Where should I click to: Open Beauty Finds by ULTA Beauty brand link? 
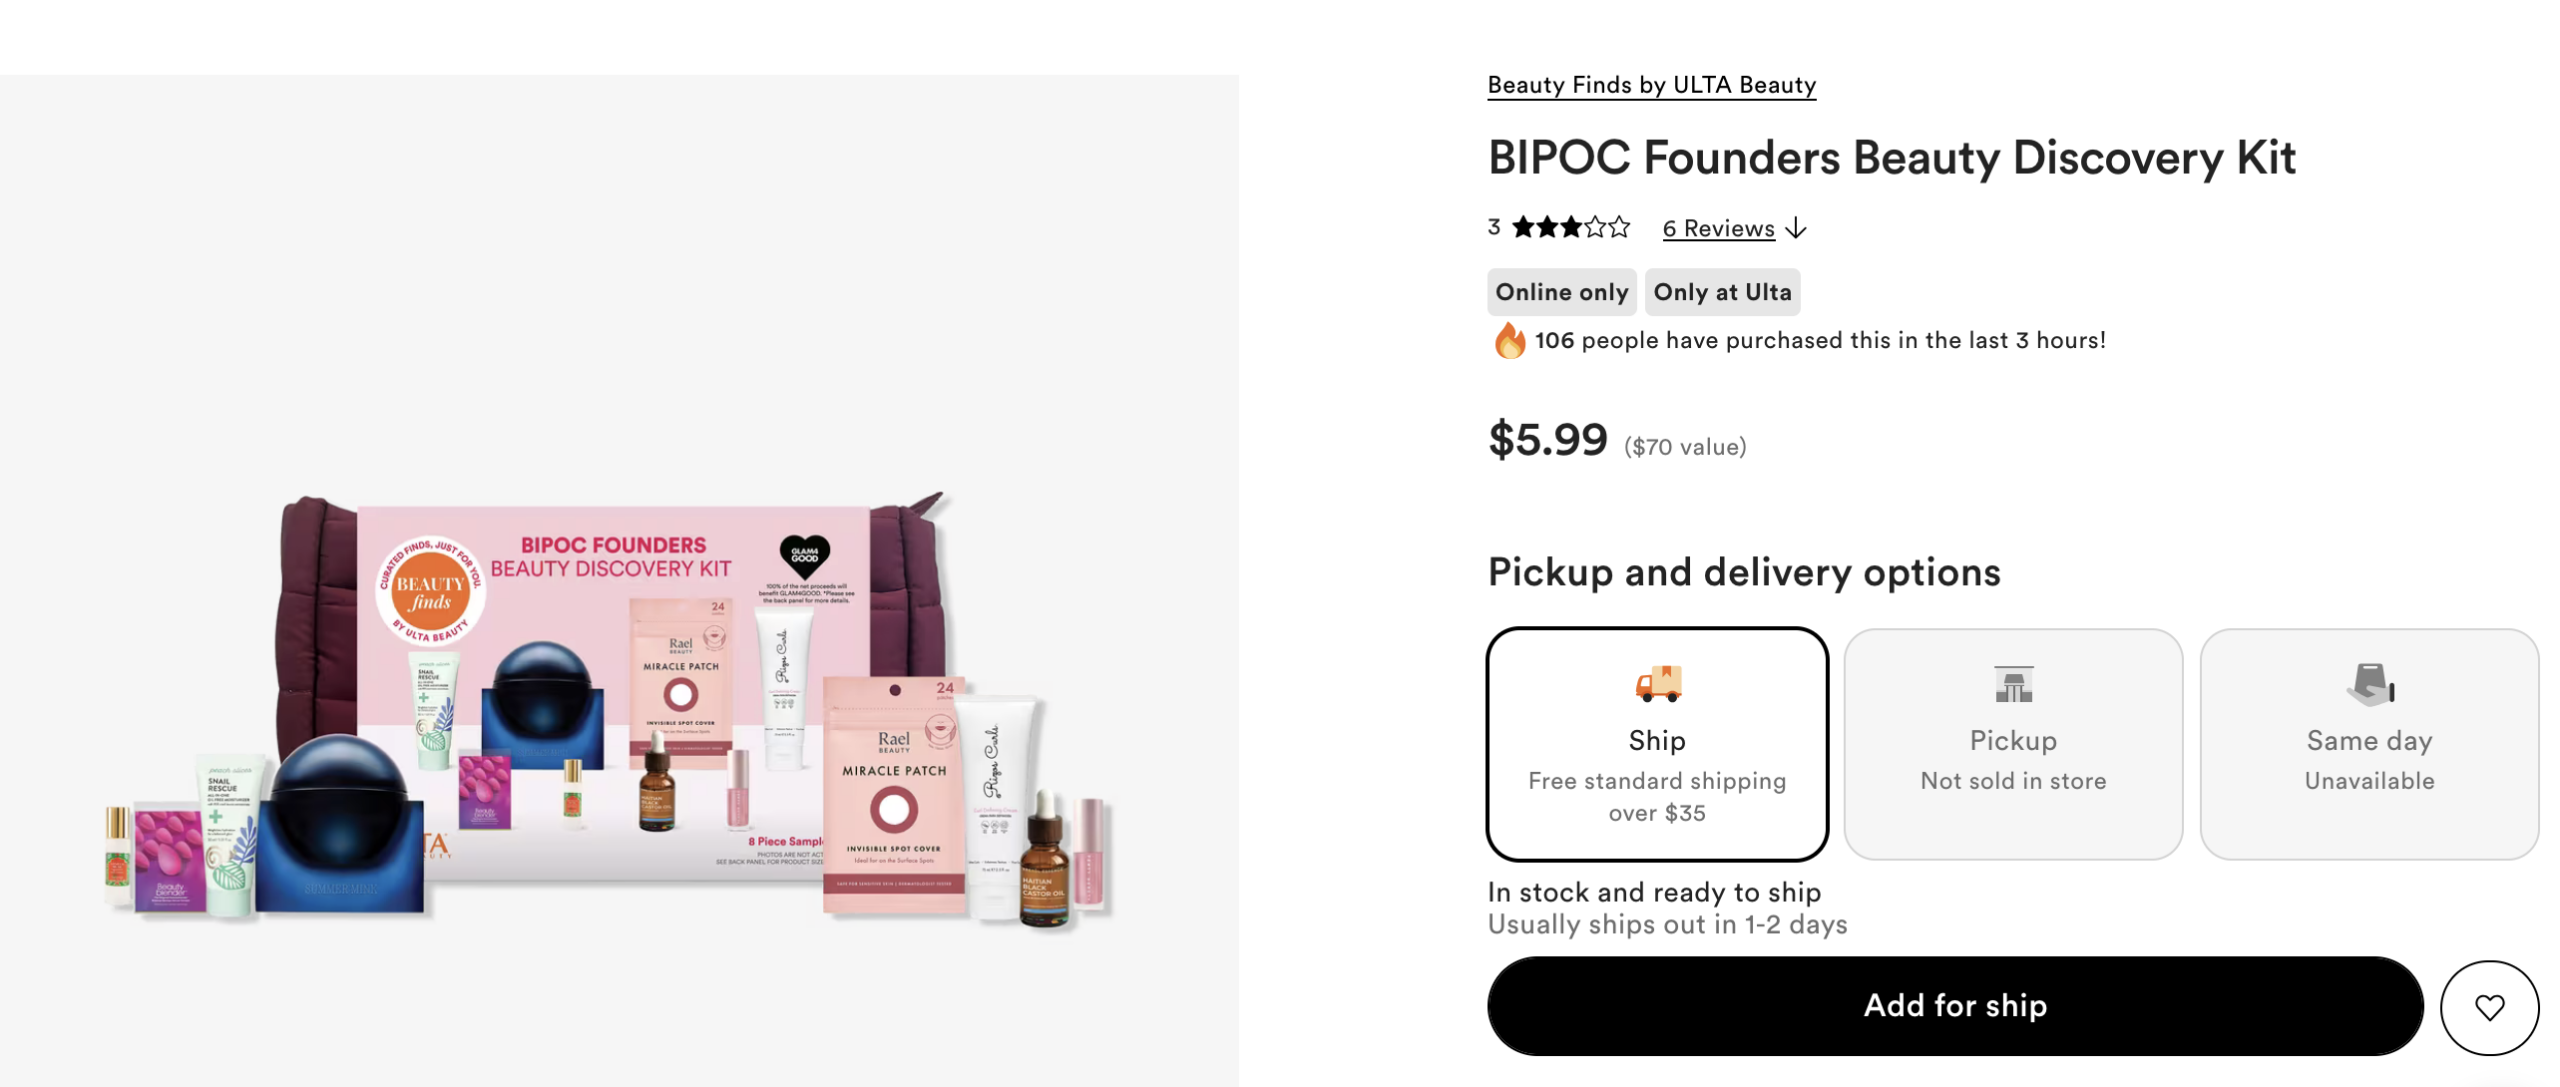point(1651,85)
